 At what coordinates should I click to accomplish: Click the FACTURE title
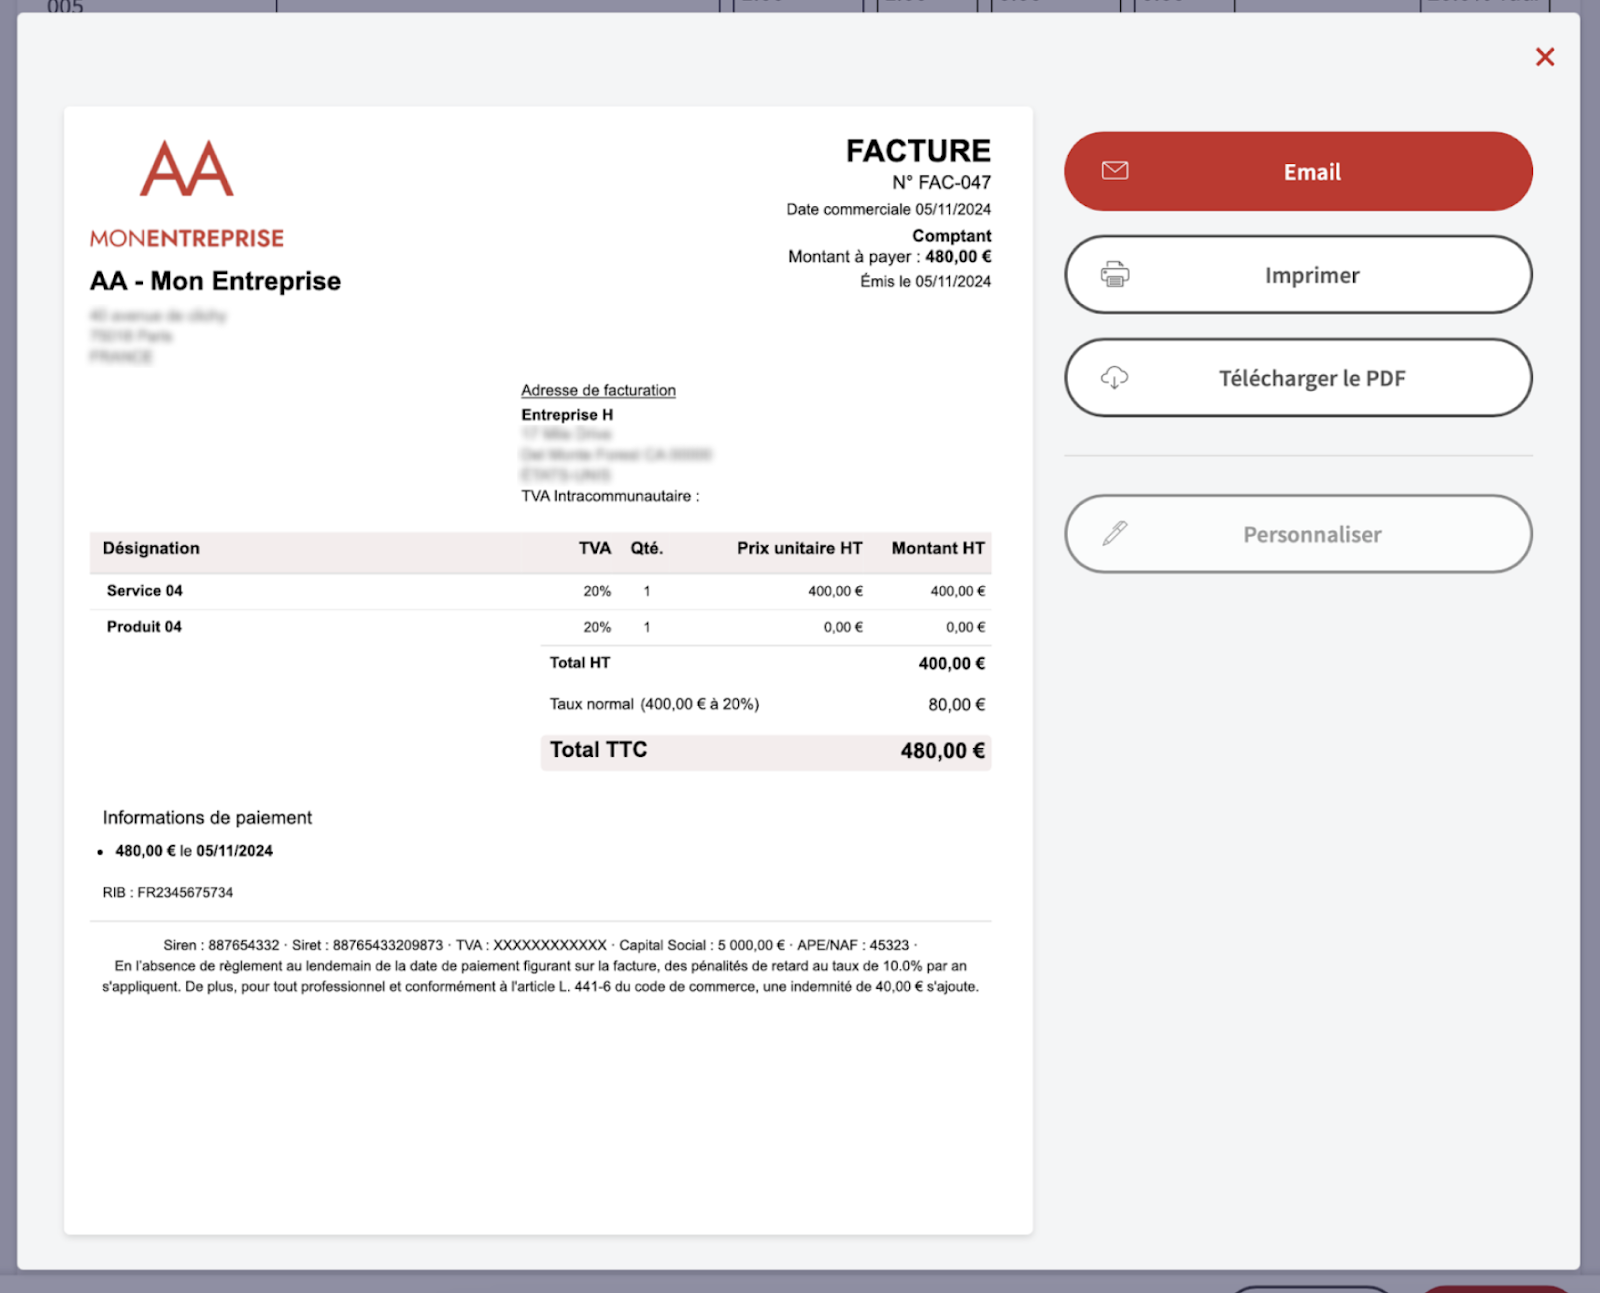click(918, 150)
